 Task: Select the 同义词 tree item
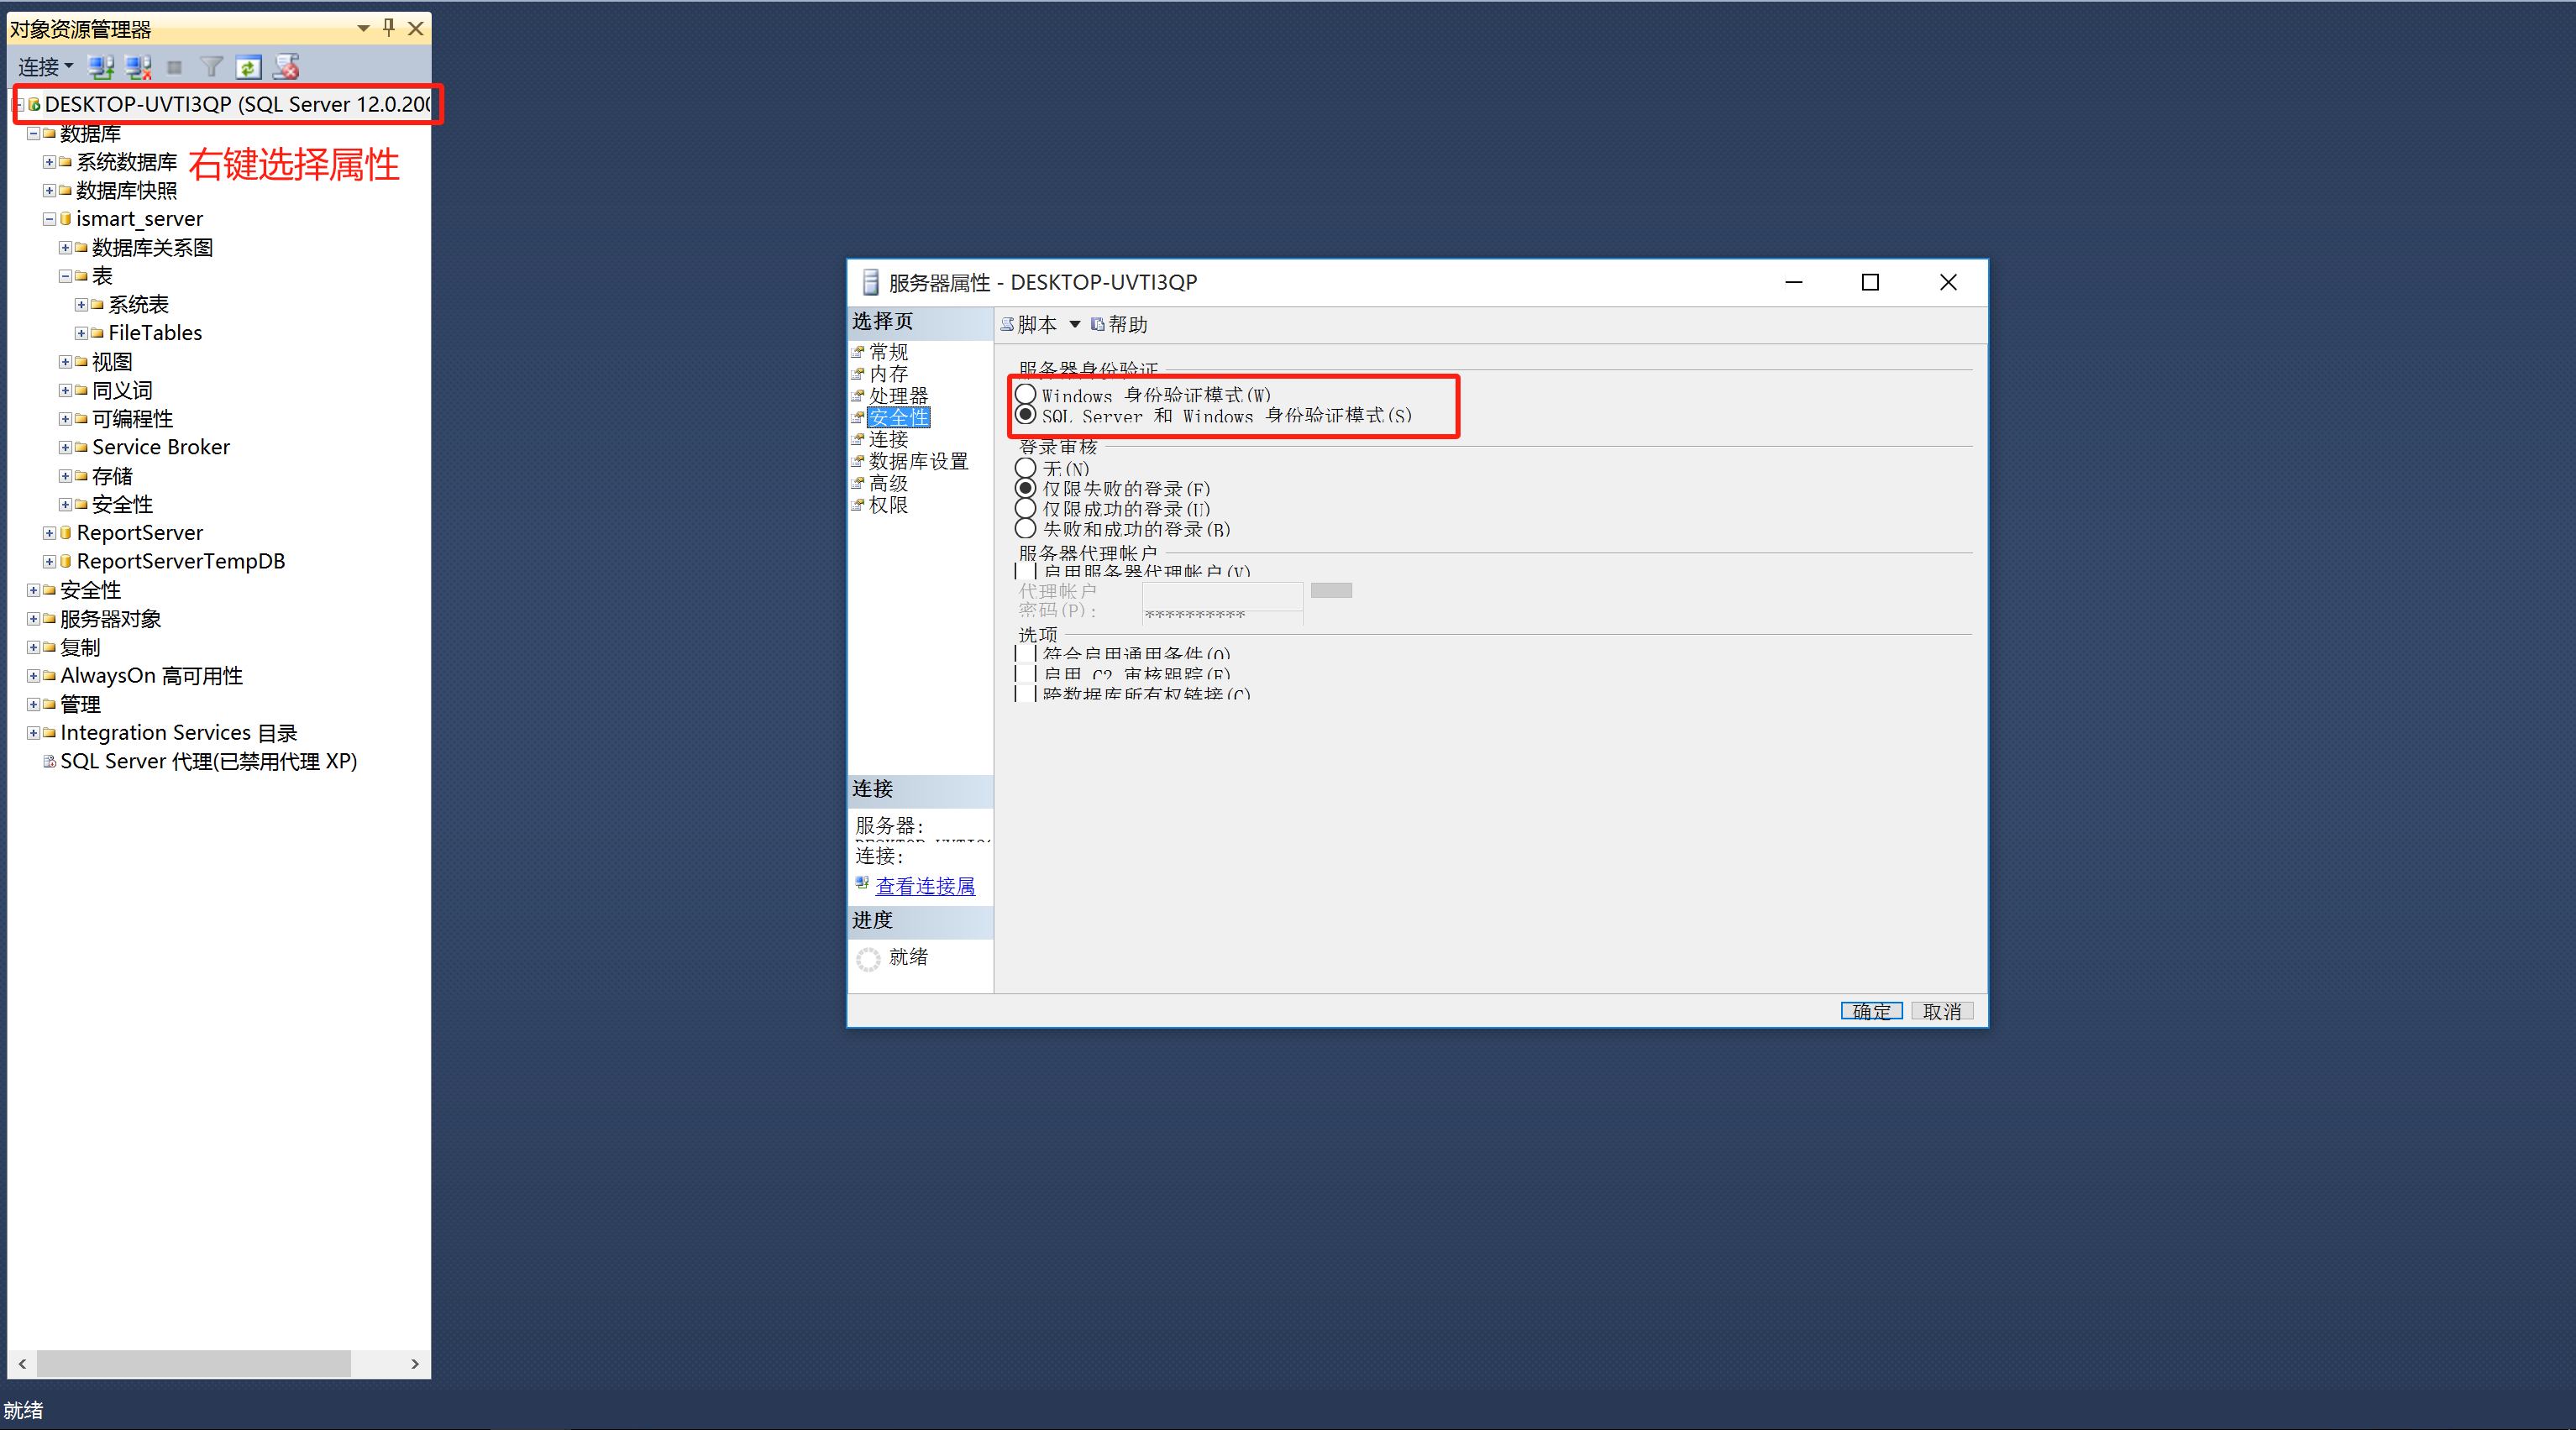[122, 390]
